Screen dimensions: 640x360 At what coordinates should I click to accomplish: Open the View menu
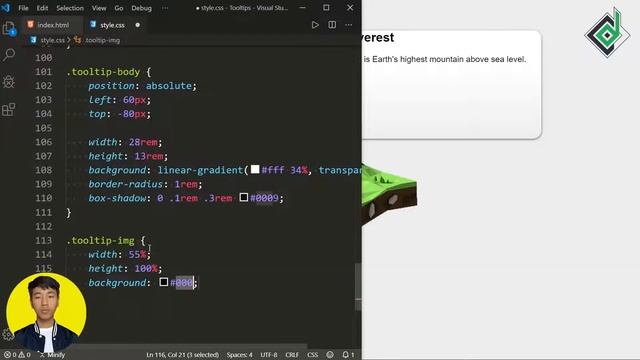99,8
